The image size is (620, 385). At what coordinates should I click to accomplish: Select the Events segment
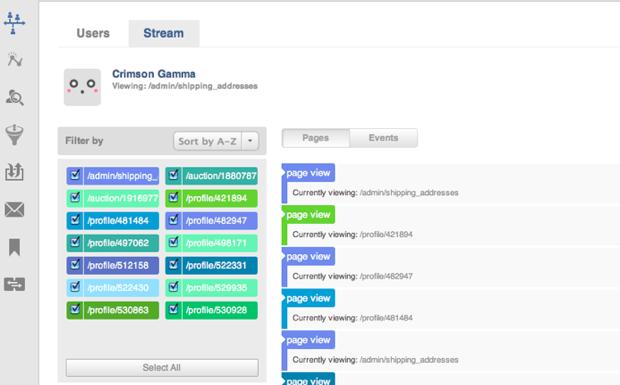(x=384, y=138)
